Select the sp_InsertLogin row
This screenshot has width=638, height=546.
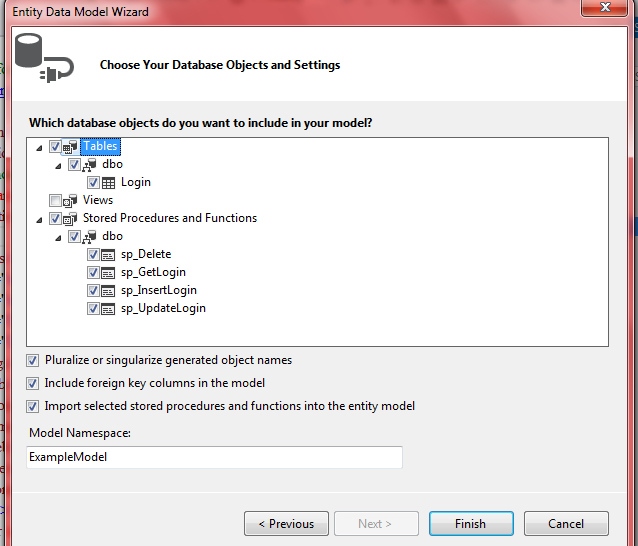159,290
